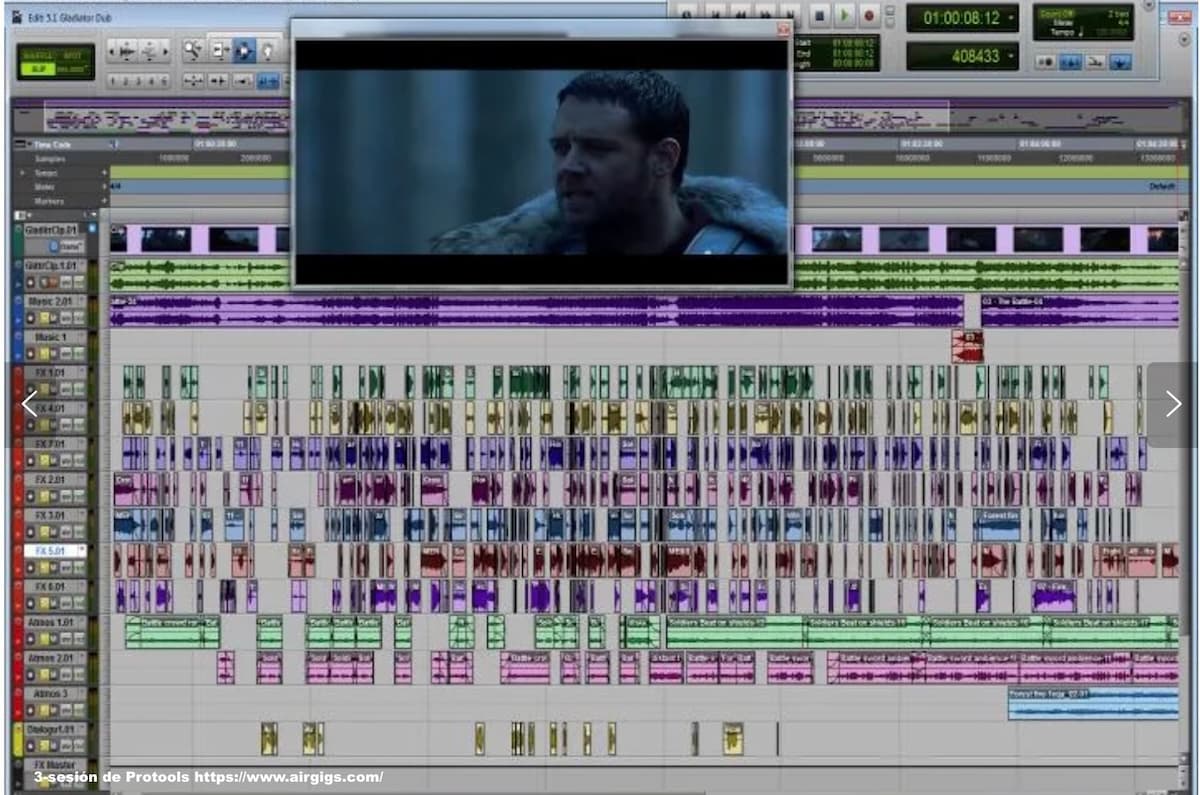Click the transport Stop button
The height and width of the screenshot is (795, 1200).
819,16
